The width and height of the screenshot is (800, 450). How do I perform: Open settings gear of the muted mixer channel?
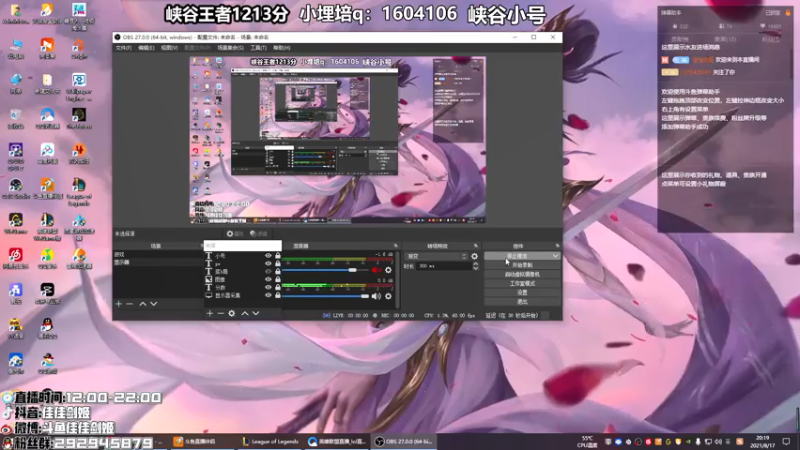[388, 270]
